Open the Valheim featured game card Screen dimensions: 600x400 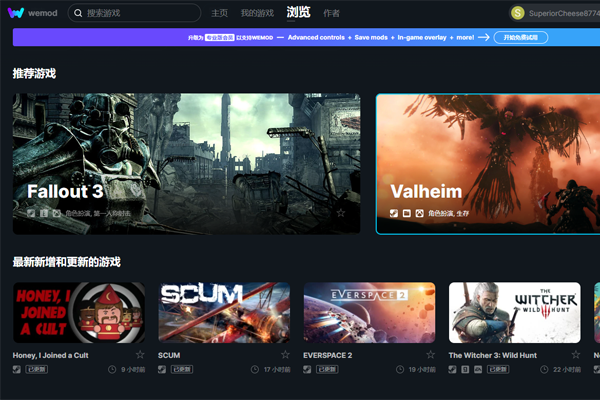click(x=487, y=163)
